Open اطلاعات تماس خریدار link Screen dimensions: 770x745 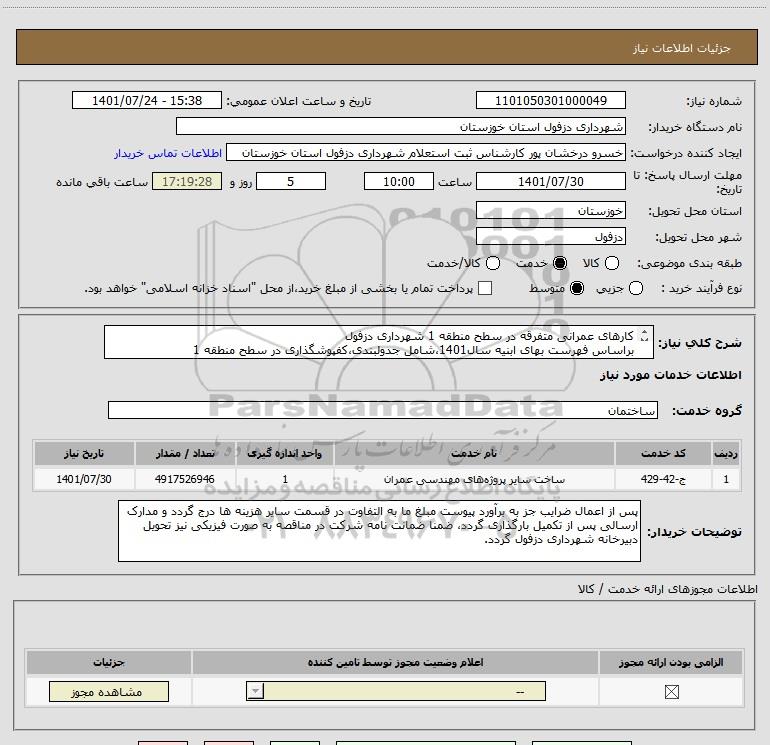tap(168, 153)
